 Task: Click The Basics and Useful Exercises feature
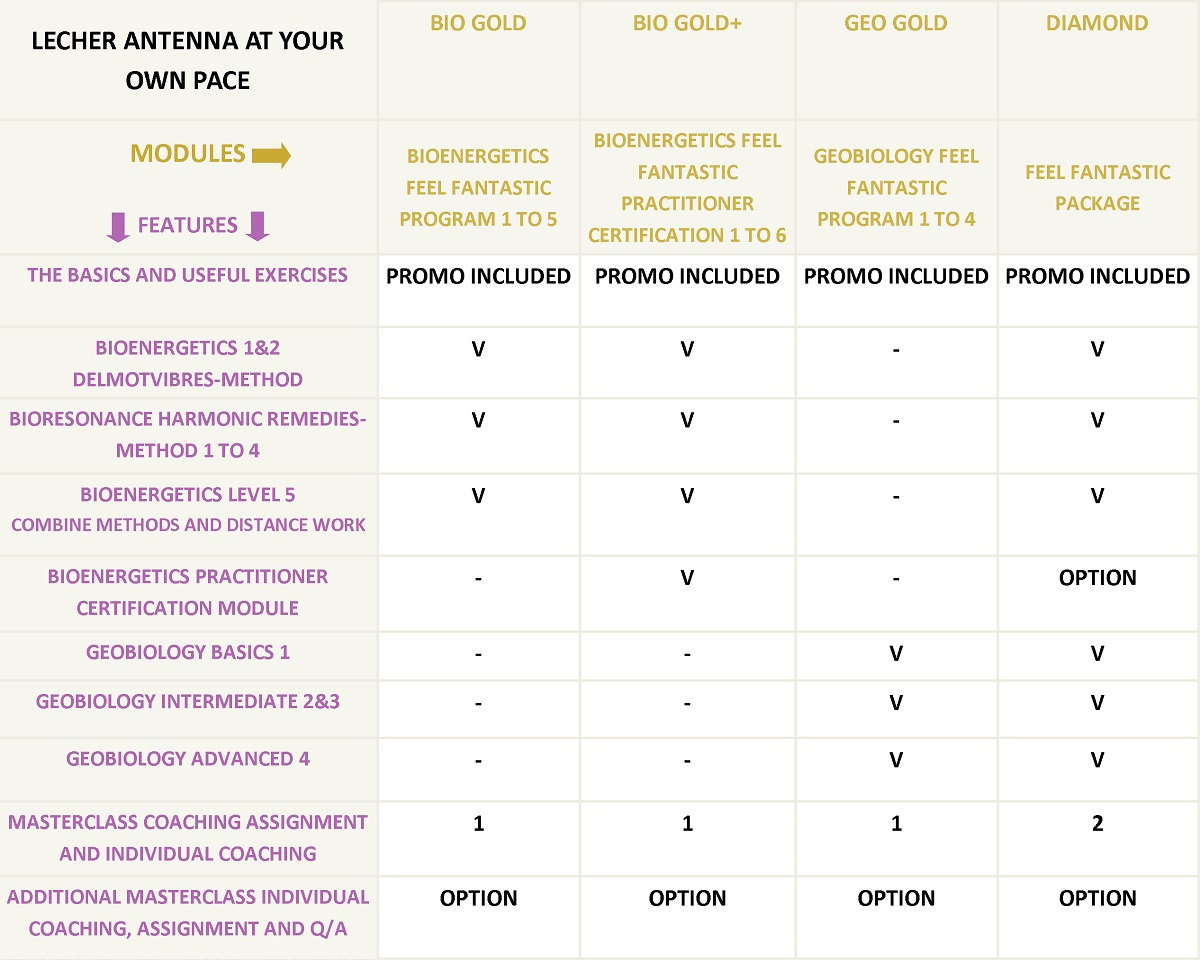tap(188, 275)
